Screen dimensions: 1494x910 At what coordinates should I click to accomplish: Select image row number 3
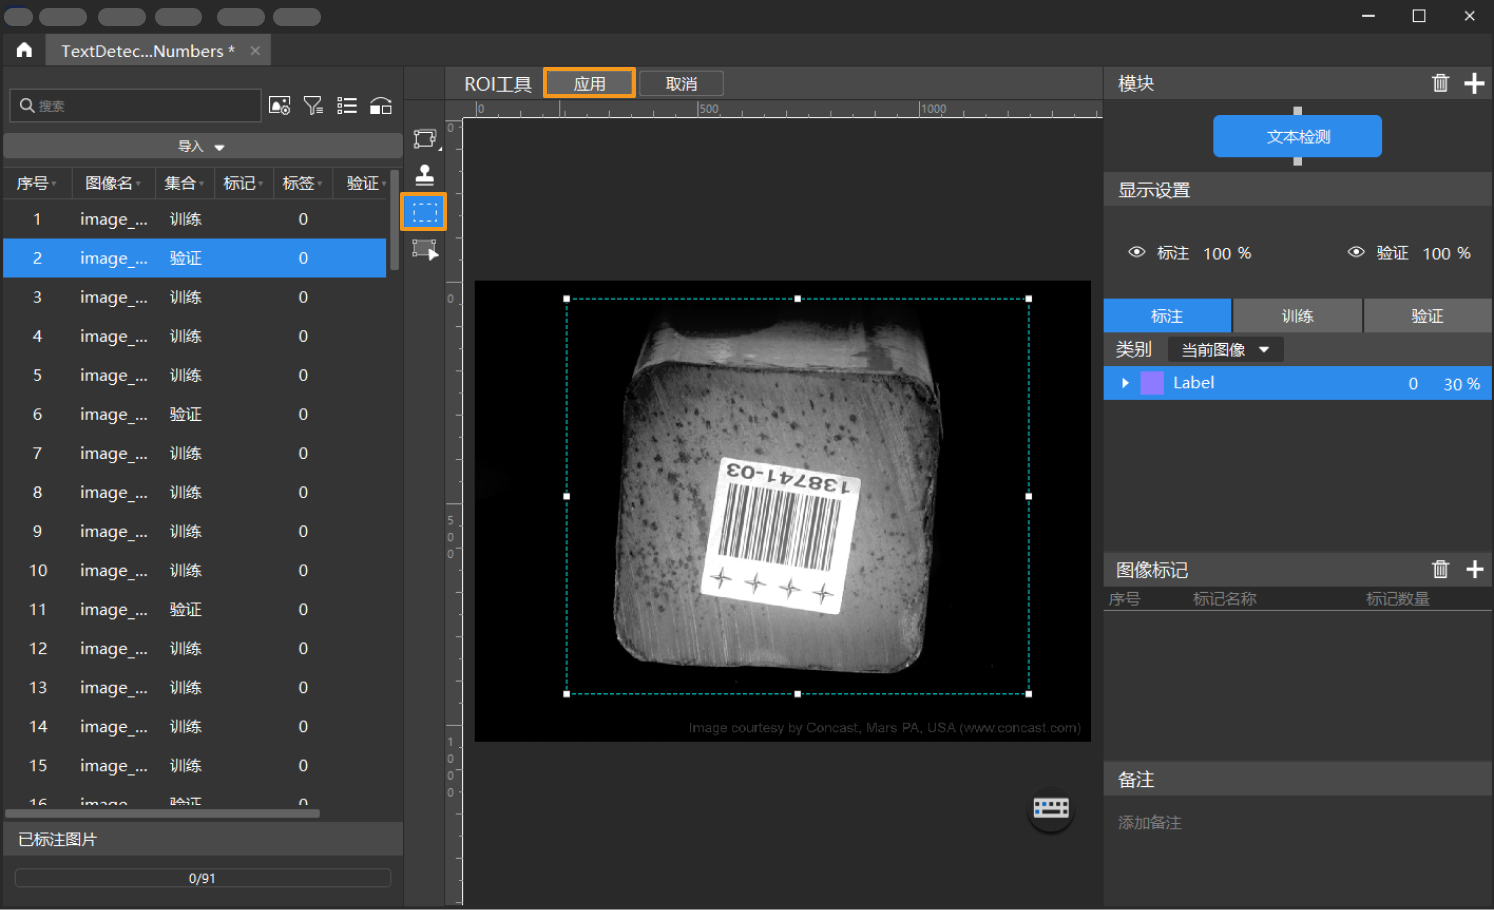[x=195, y=297]
